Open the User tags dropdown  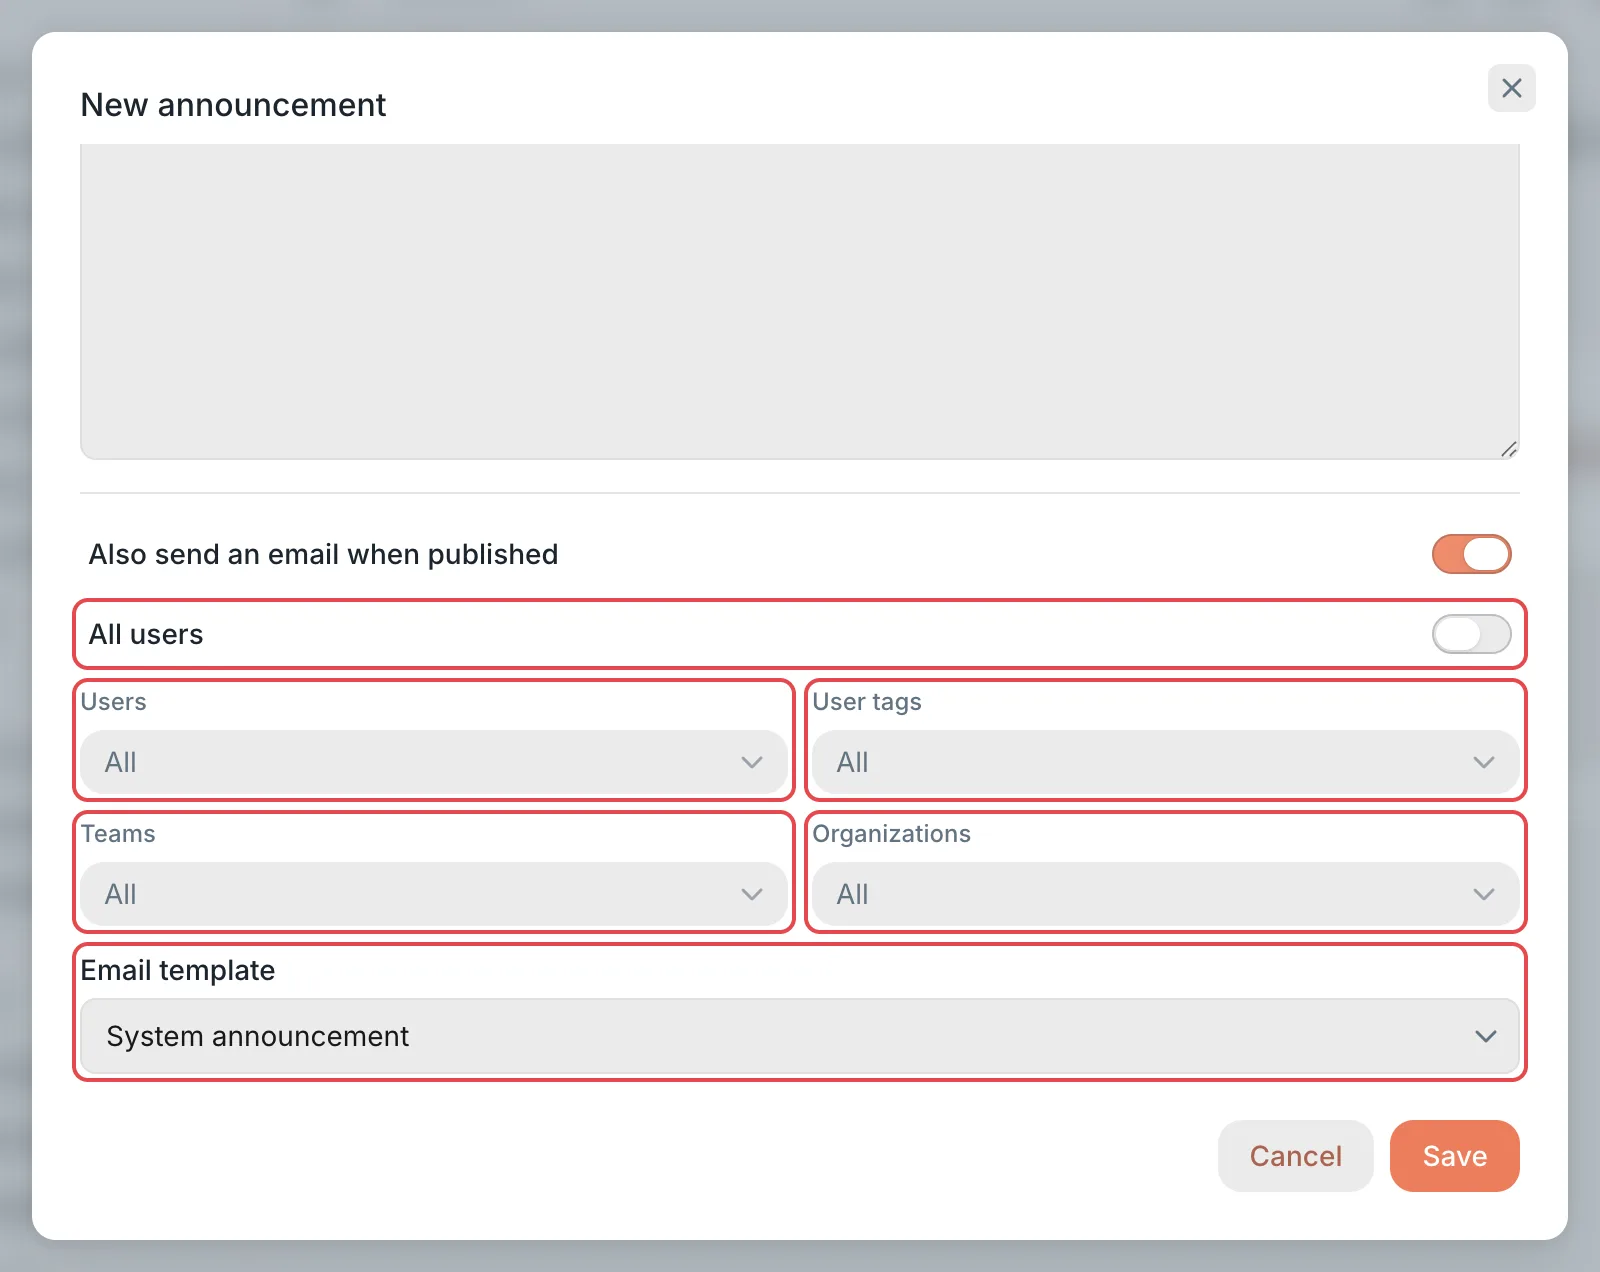(1166, 762)
